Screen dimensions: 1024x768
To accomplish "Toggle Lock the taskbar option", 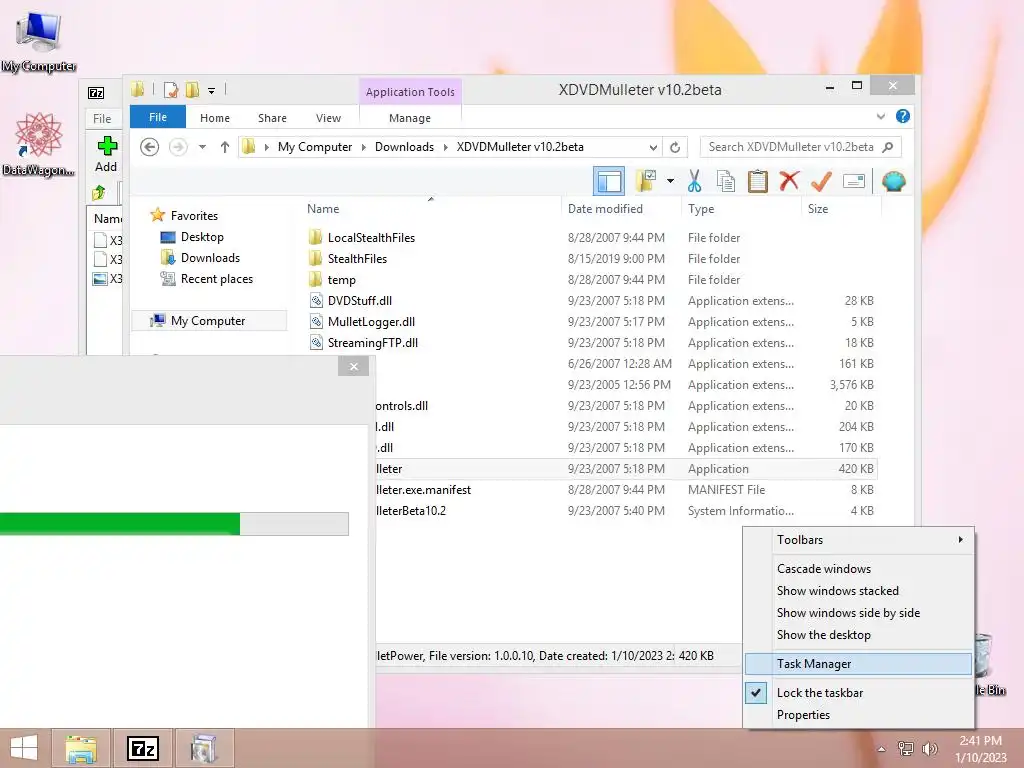I will (x=858, y=692).
